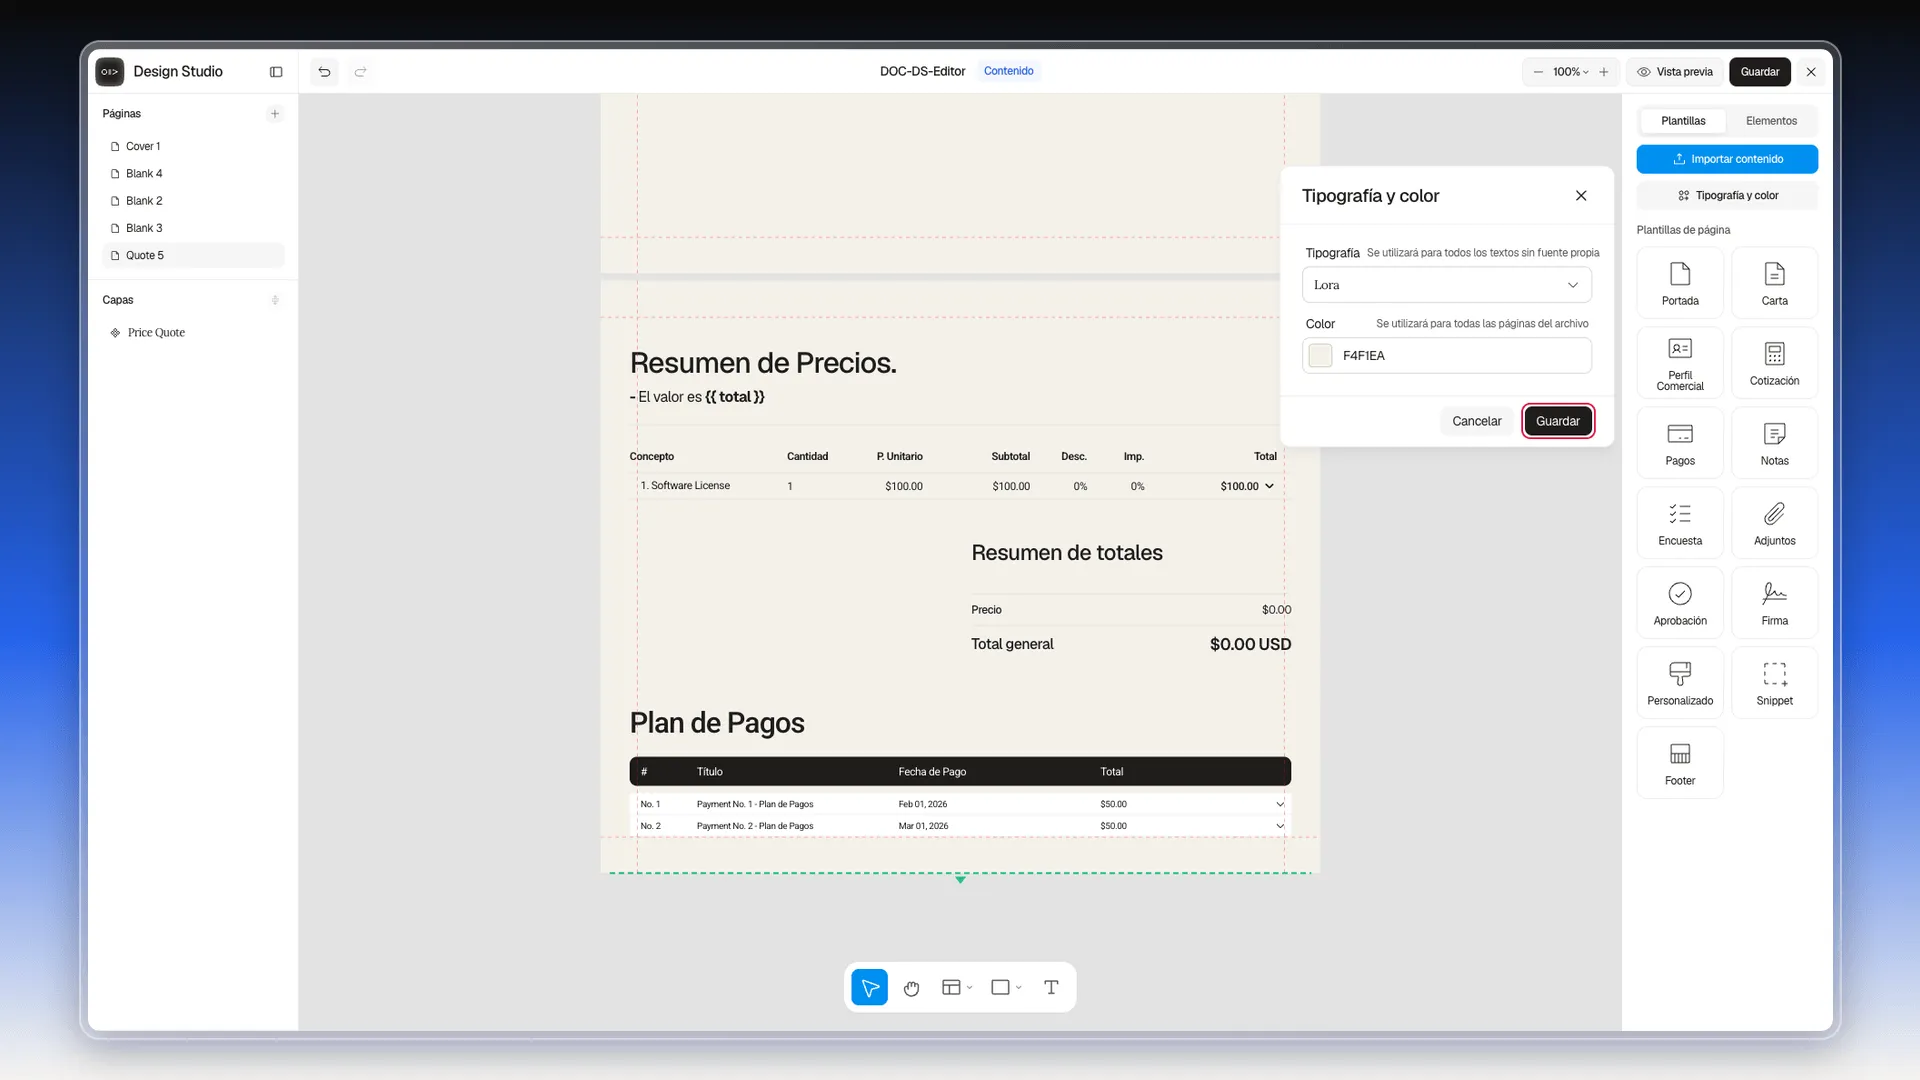The image size is (1920, 1080).
Task: Switch to the Plantillas tab
Action: (1683, 121)
